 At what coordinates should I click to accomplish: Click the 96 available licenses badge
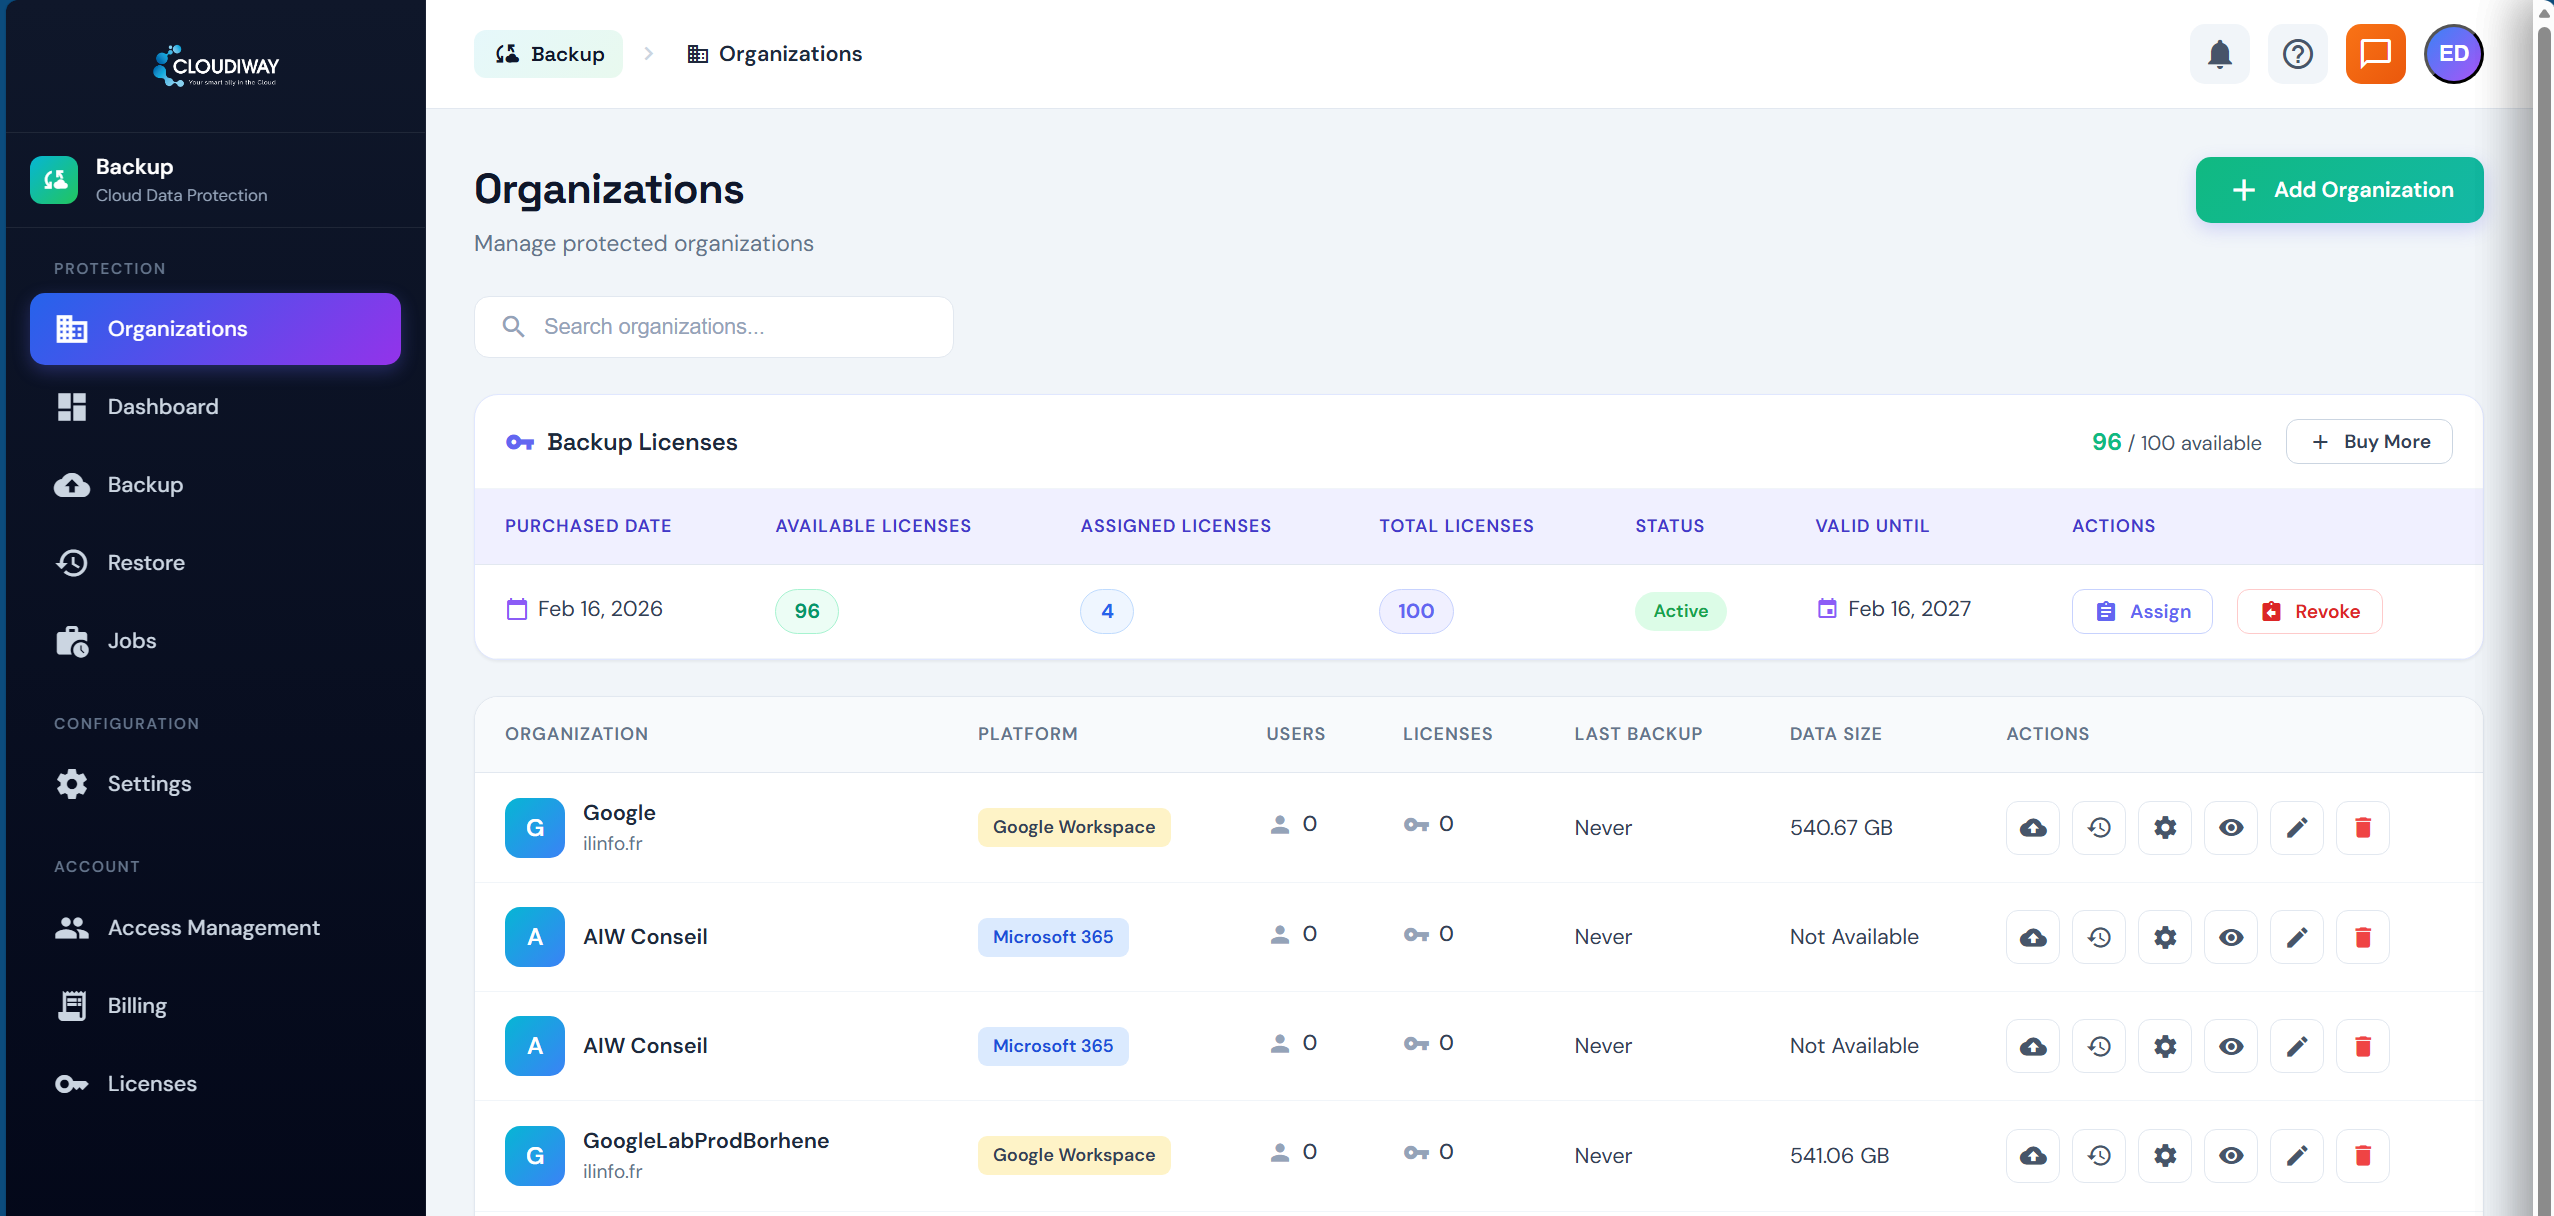click(x=807, y=612)
